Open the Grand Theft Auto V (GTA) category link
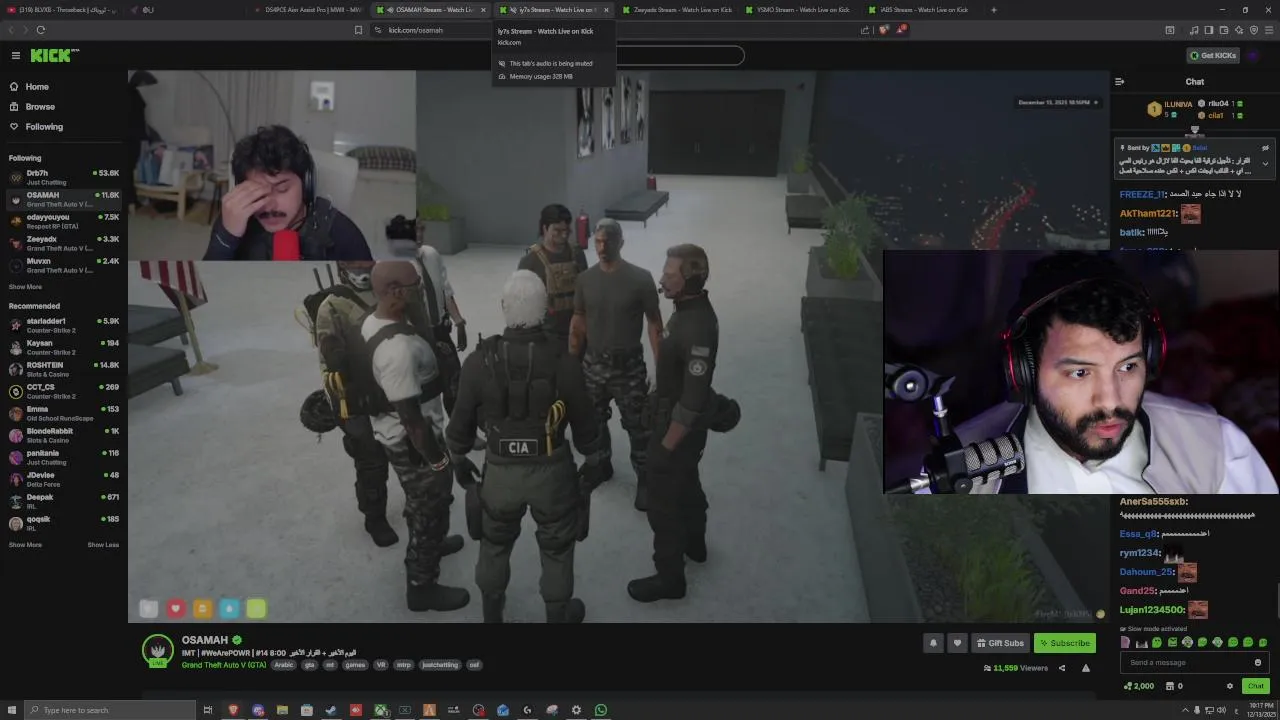1280x720 pixels. point(224,665)
